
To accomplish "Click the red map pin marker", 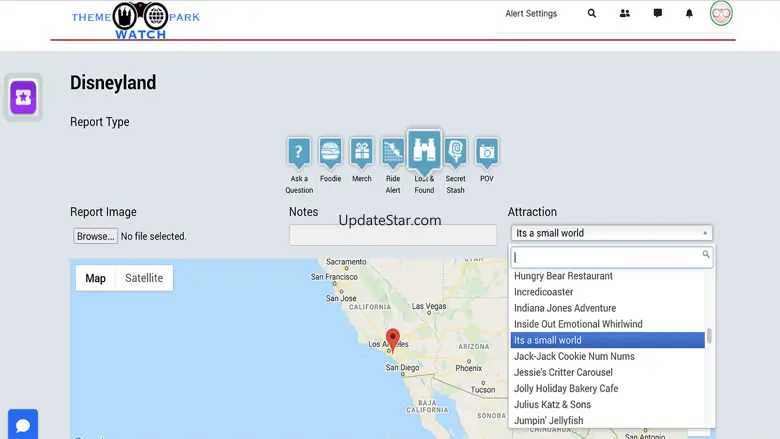I will (x=392, y=340).
